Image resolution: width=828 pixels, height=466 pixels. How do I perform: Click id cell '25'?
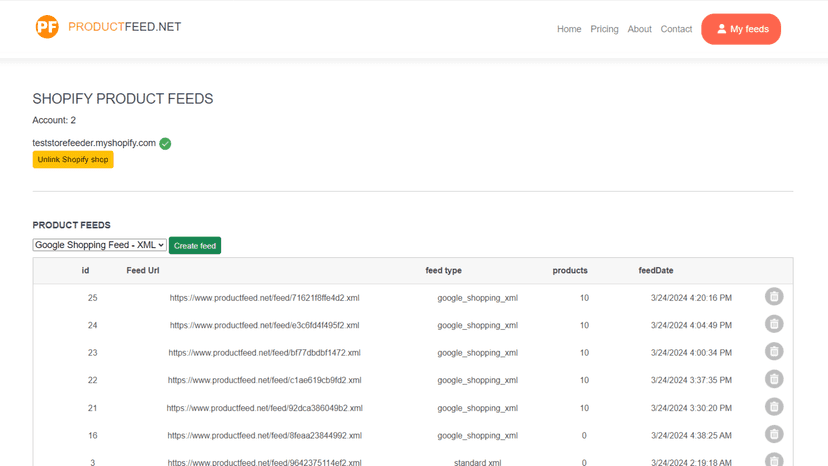click(x=92, y=298)
